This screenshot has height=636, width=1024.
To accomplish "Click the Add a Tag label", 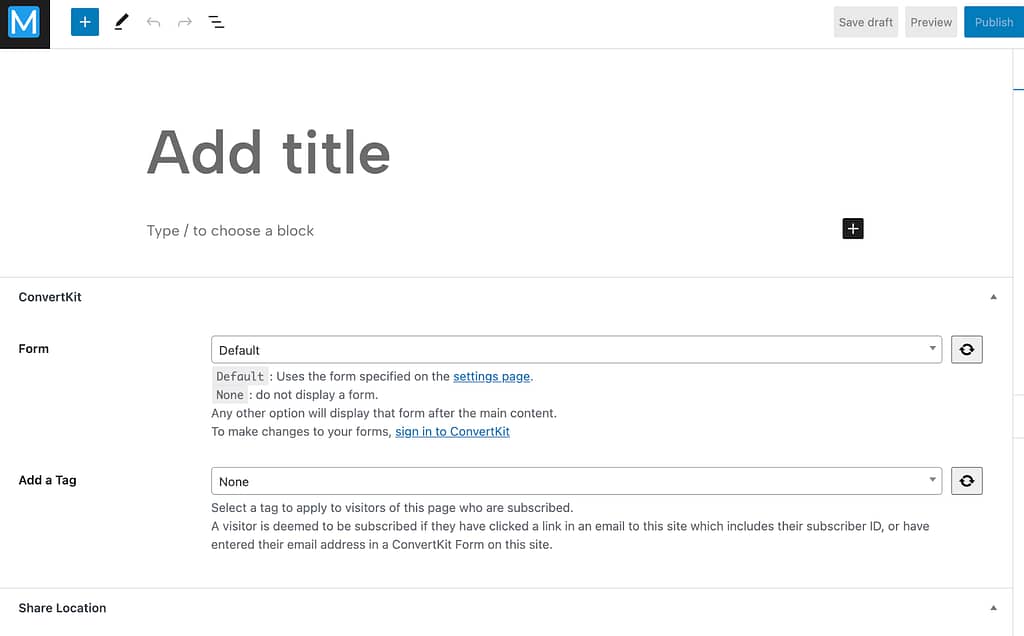I will (47, 480).
